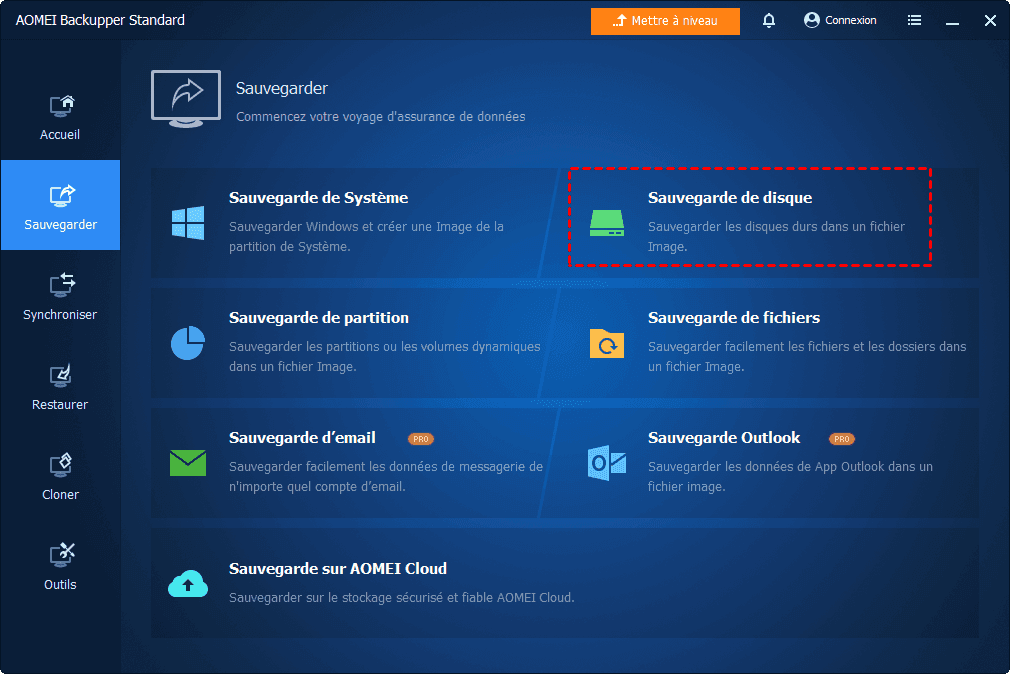Choose Sauvegarde de Système title

coord(318,198)
